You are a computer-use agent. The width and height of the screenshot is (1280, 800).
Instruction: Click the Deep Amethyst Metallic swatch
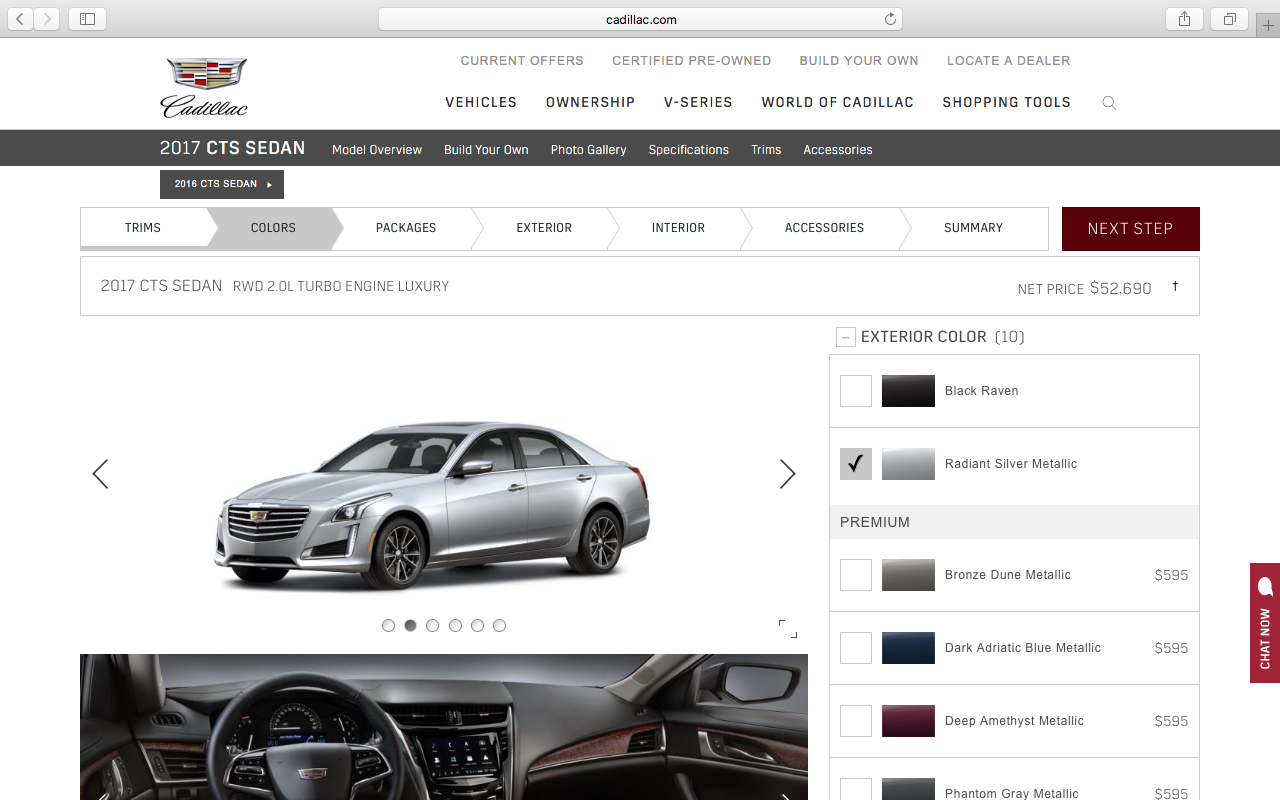(x=908, y=721)
